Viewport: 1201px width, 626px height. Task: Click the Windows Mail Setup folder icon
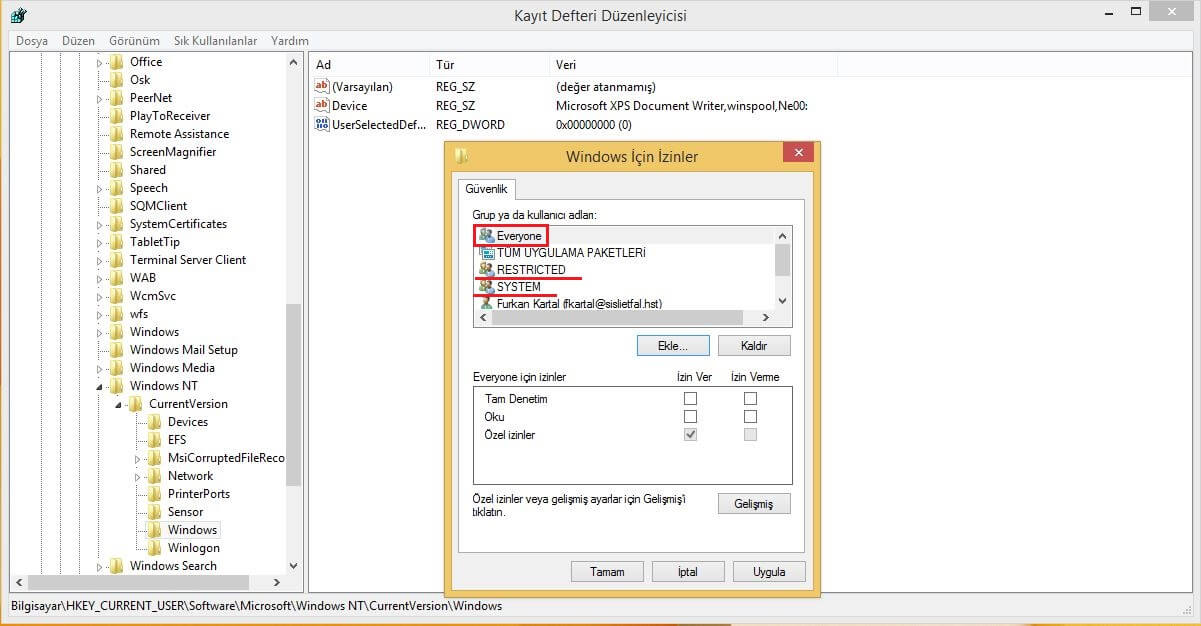click(x=117, y=350)
